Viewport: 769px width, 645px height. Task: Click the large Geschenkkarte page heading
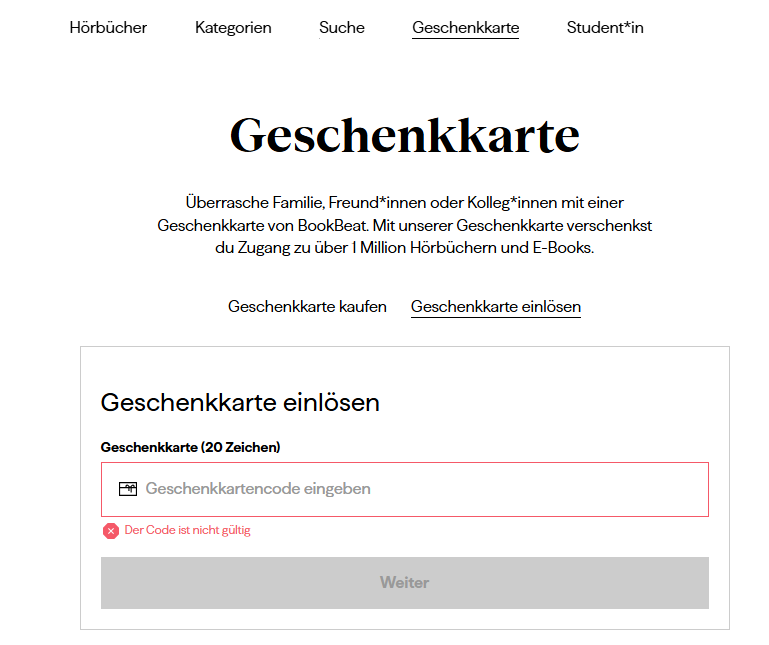(x=404, y=135)
